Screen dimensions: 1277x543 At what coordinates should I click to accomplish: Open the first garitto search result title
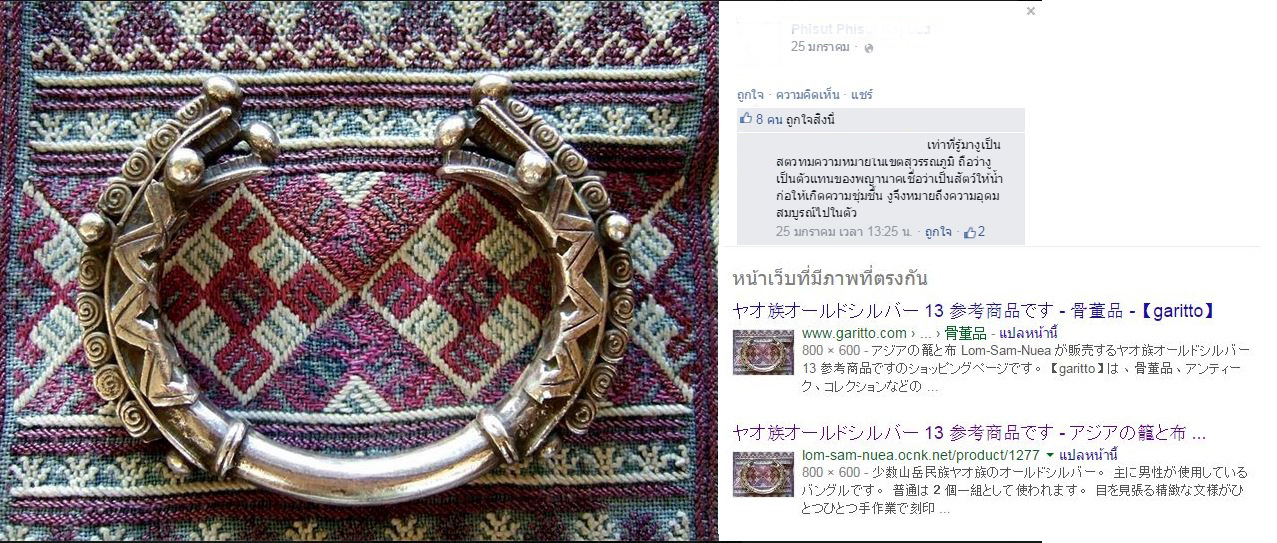[973, 310]
